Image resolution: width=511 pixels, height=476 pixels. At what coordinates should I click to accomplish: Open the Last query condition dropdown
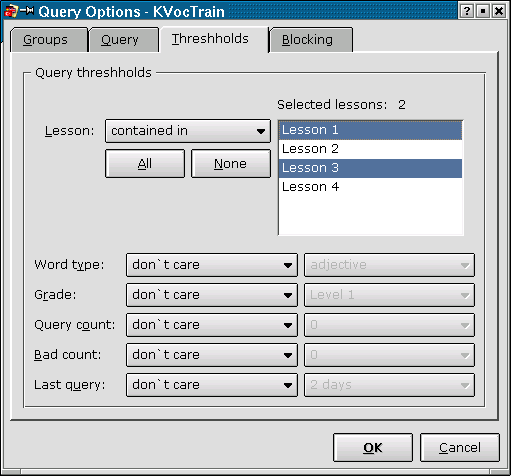click(x=212, y=385)
